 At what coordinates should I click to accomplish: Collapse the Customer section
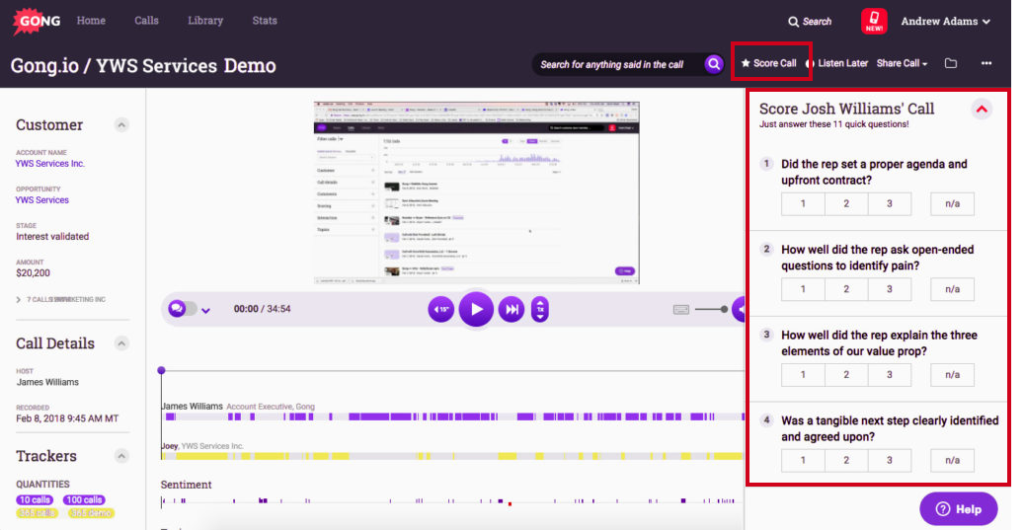121,125
